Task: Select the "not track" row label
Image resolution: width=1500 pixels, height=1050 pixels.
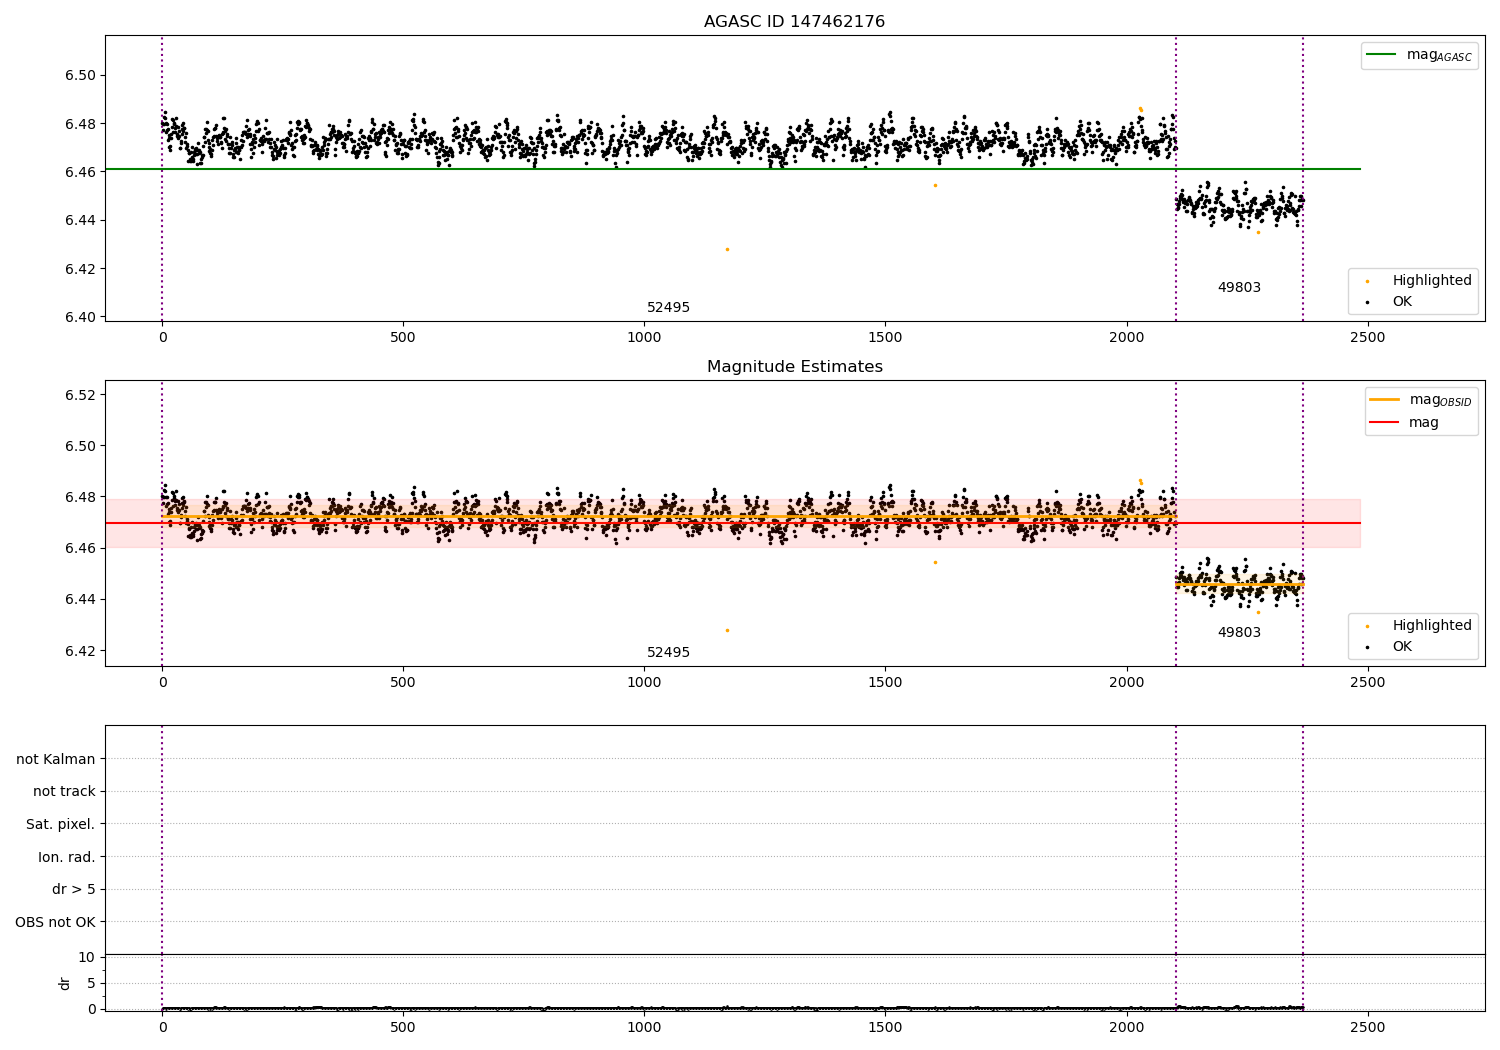Action: click(64, 792)
